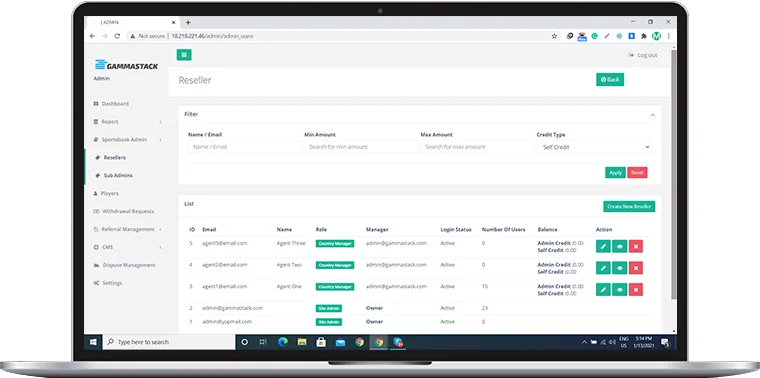760x378 pixels.
Task: Bookmark this page with star icon
Action: pyautogui.click(x=554, y=36)
